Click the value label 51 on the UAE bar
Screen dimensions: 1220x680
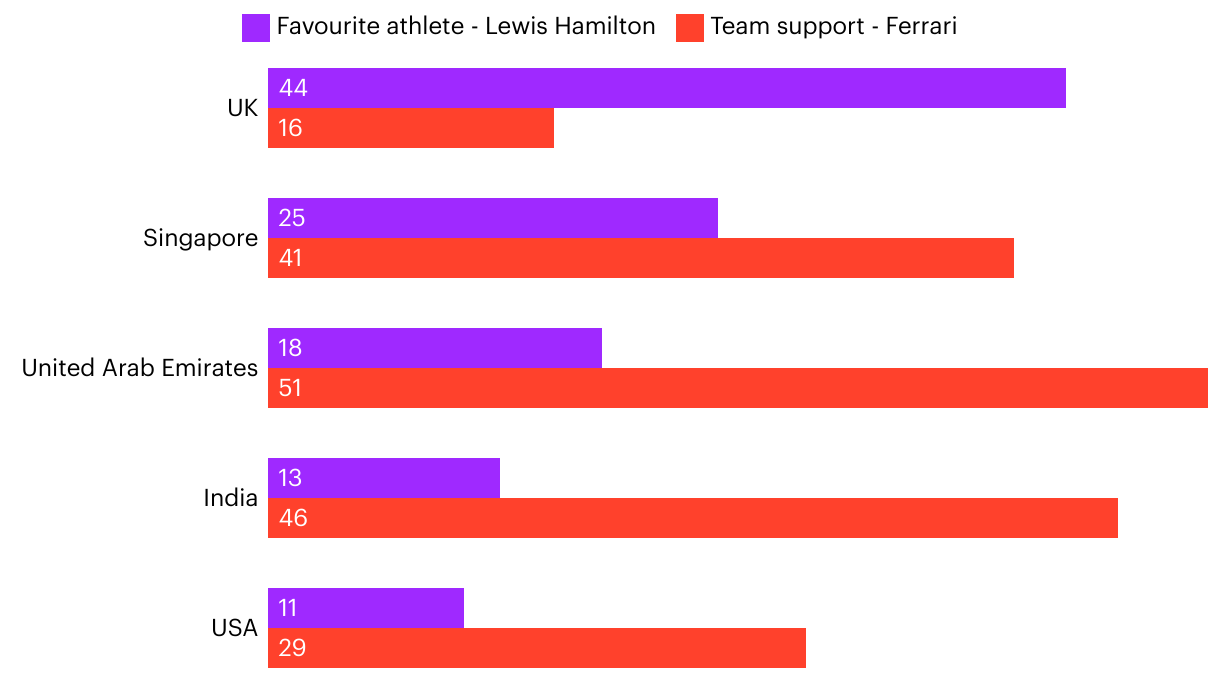point(290,388)
